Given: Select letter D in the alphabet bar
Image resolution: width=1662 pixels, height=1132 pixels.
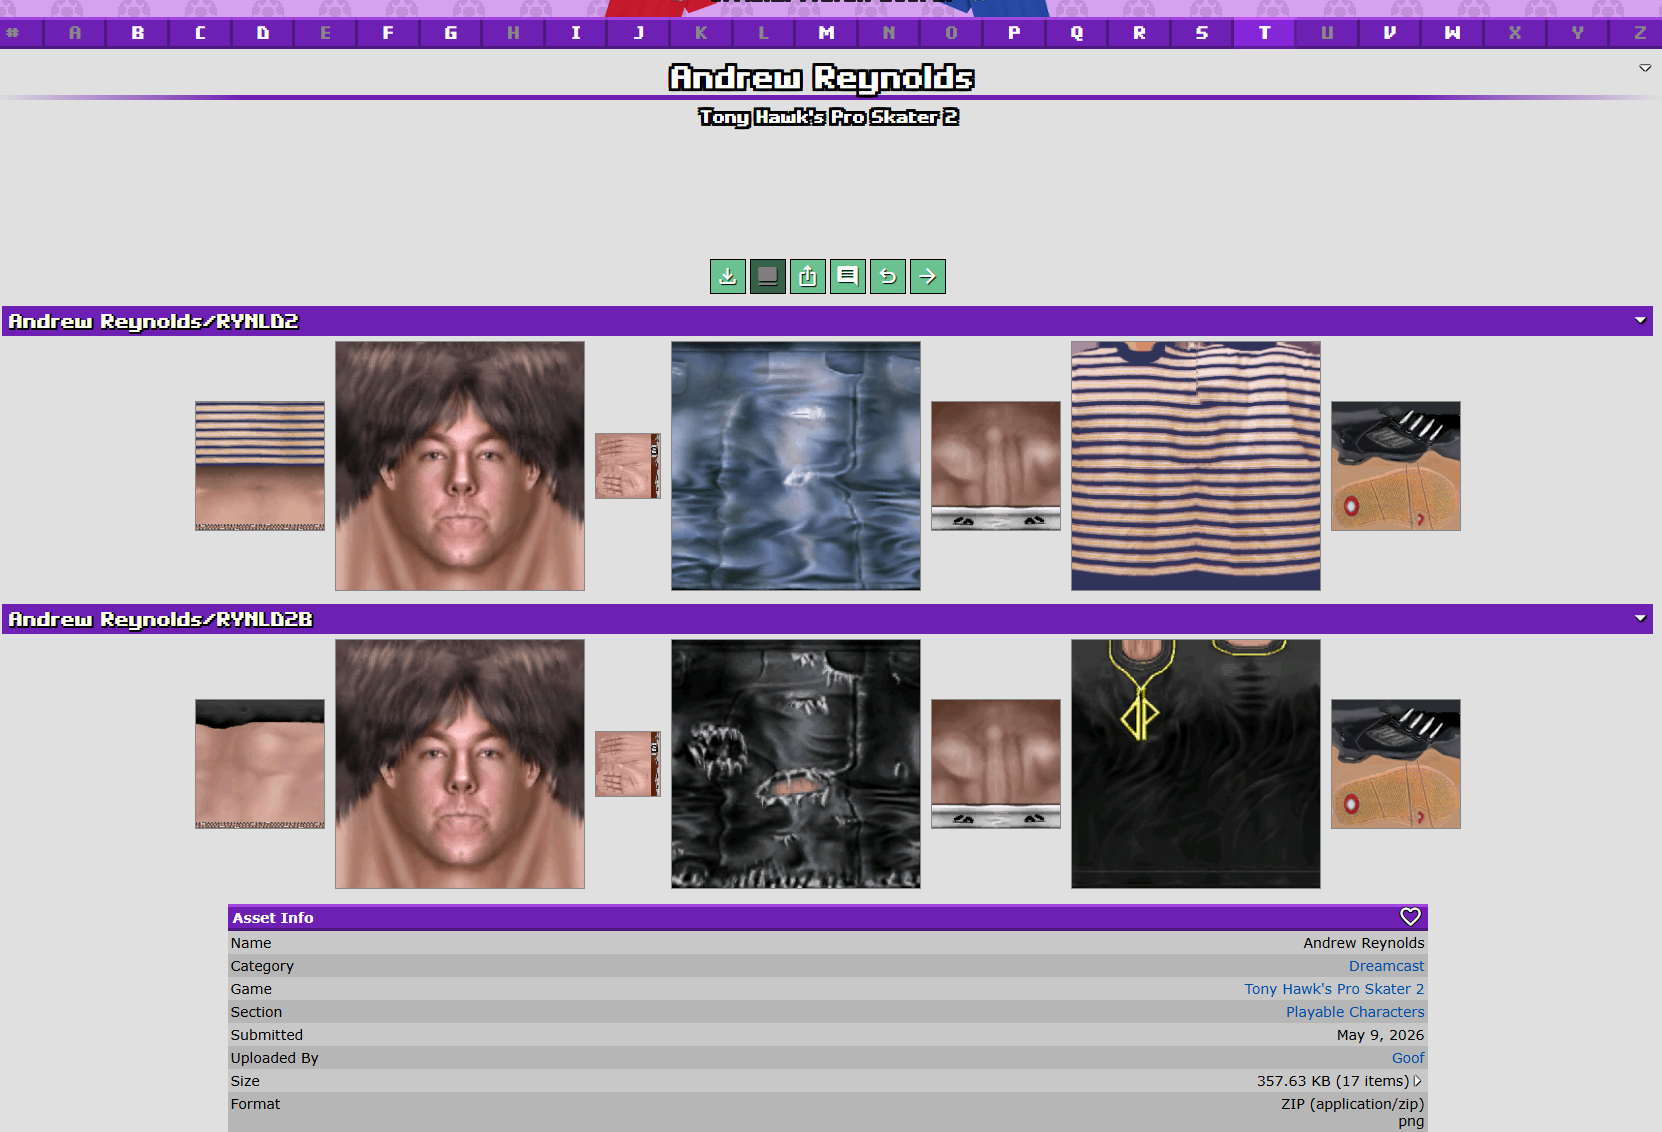Looking at the screenshot, I should 263,33.
